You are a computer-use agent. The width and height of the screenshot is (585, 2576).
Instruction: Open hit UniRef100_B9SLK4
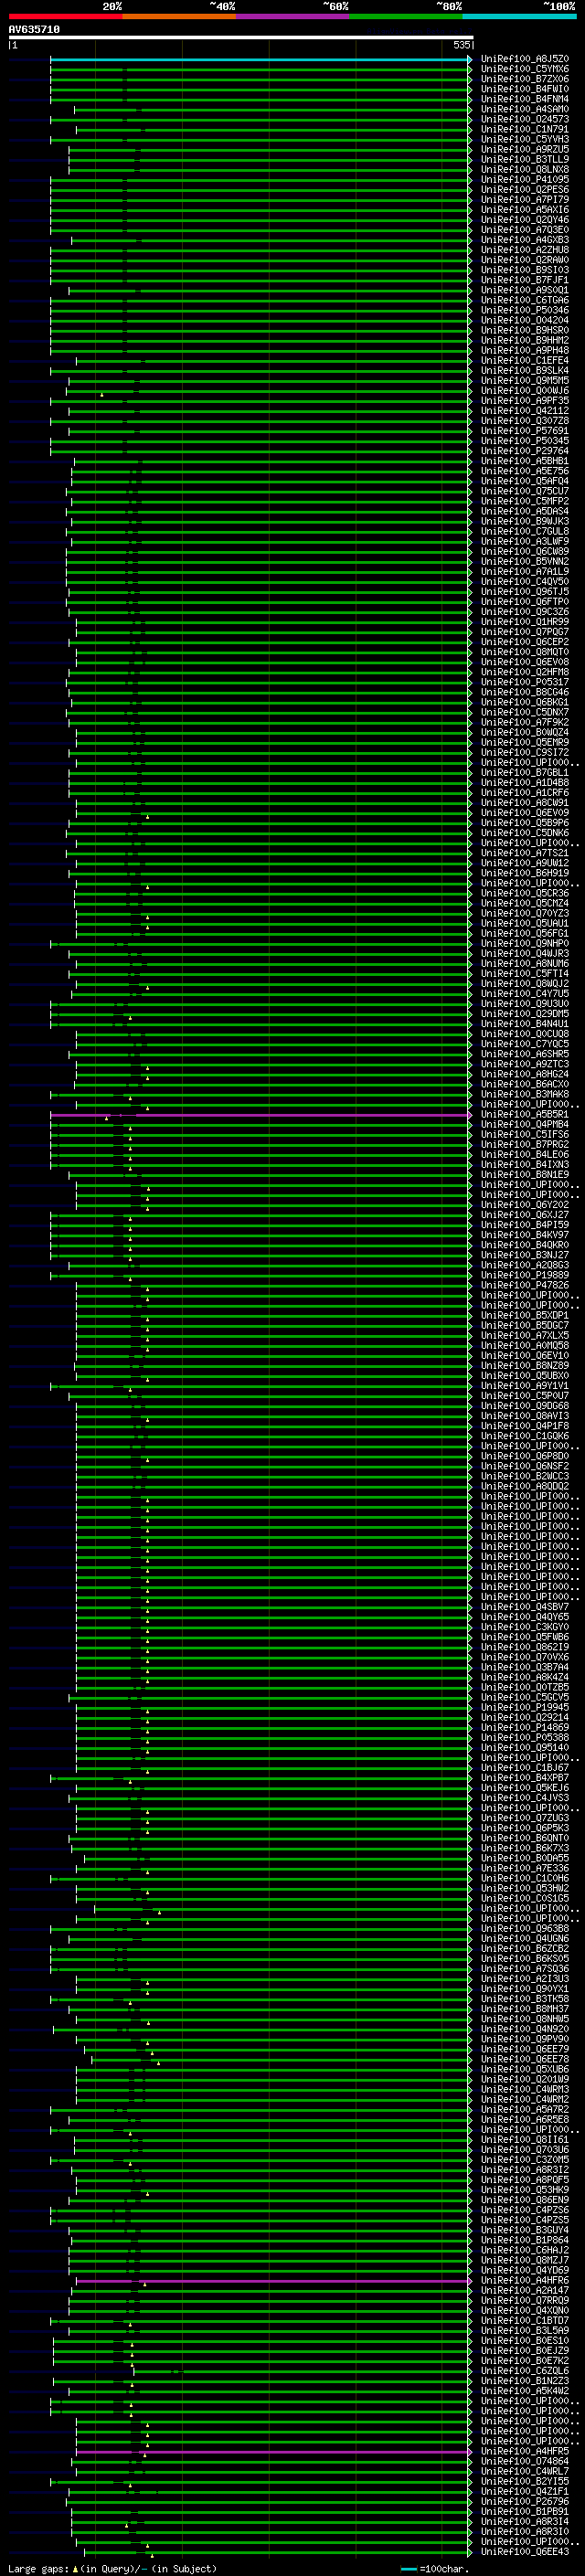click(525, 371)
